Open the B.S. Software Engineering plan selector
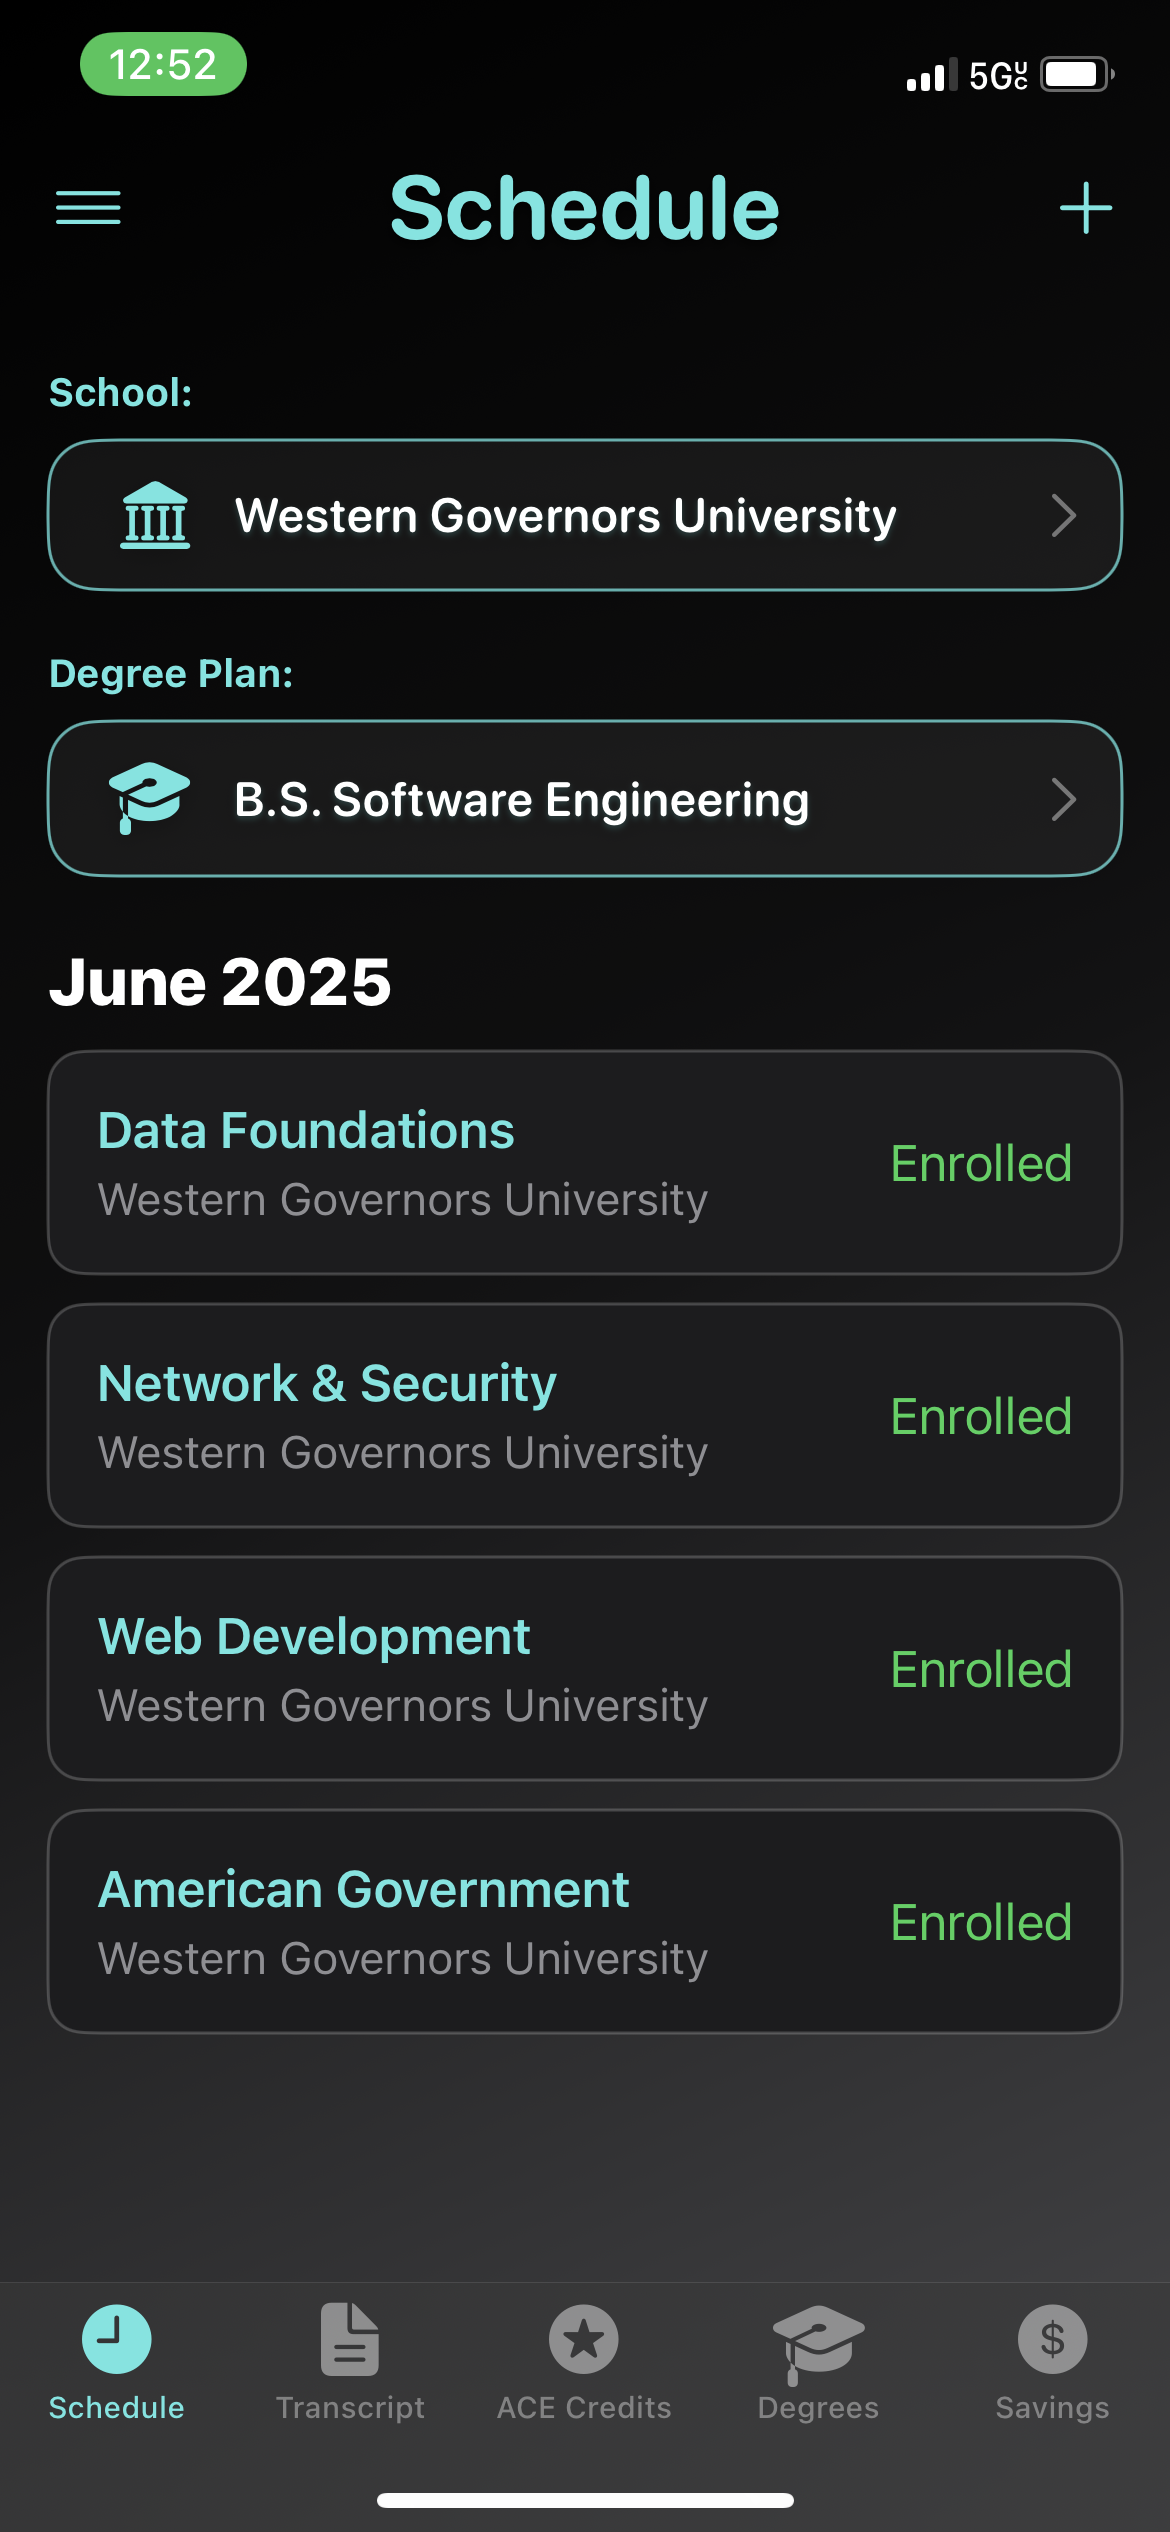Viewport: 1170px width, 2532px height. click(521, 799)
